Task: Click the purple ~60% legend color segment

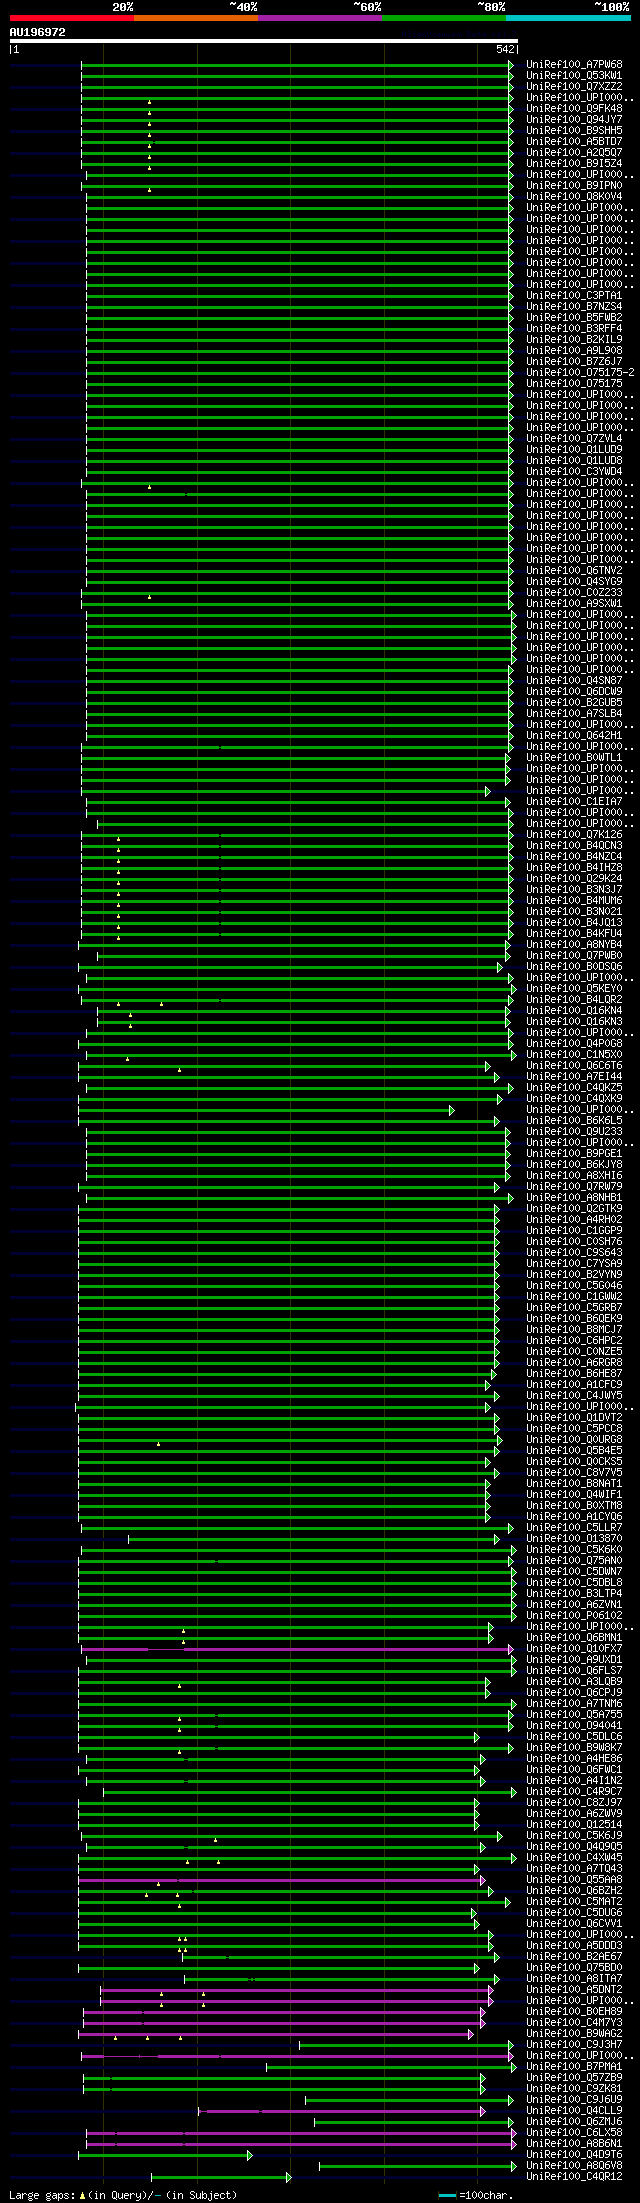Action: [x=320, y=18]
